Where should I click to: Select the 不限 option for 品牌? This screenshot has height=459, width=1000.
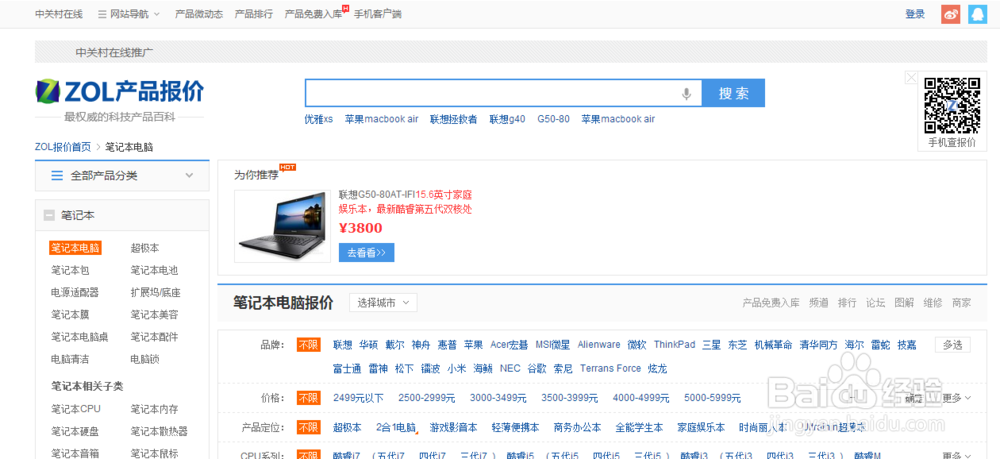[x=309, y=345]
